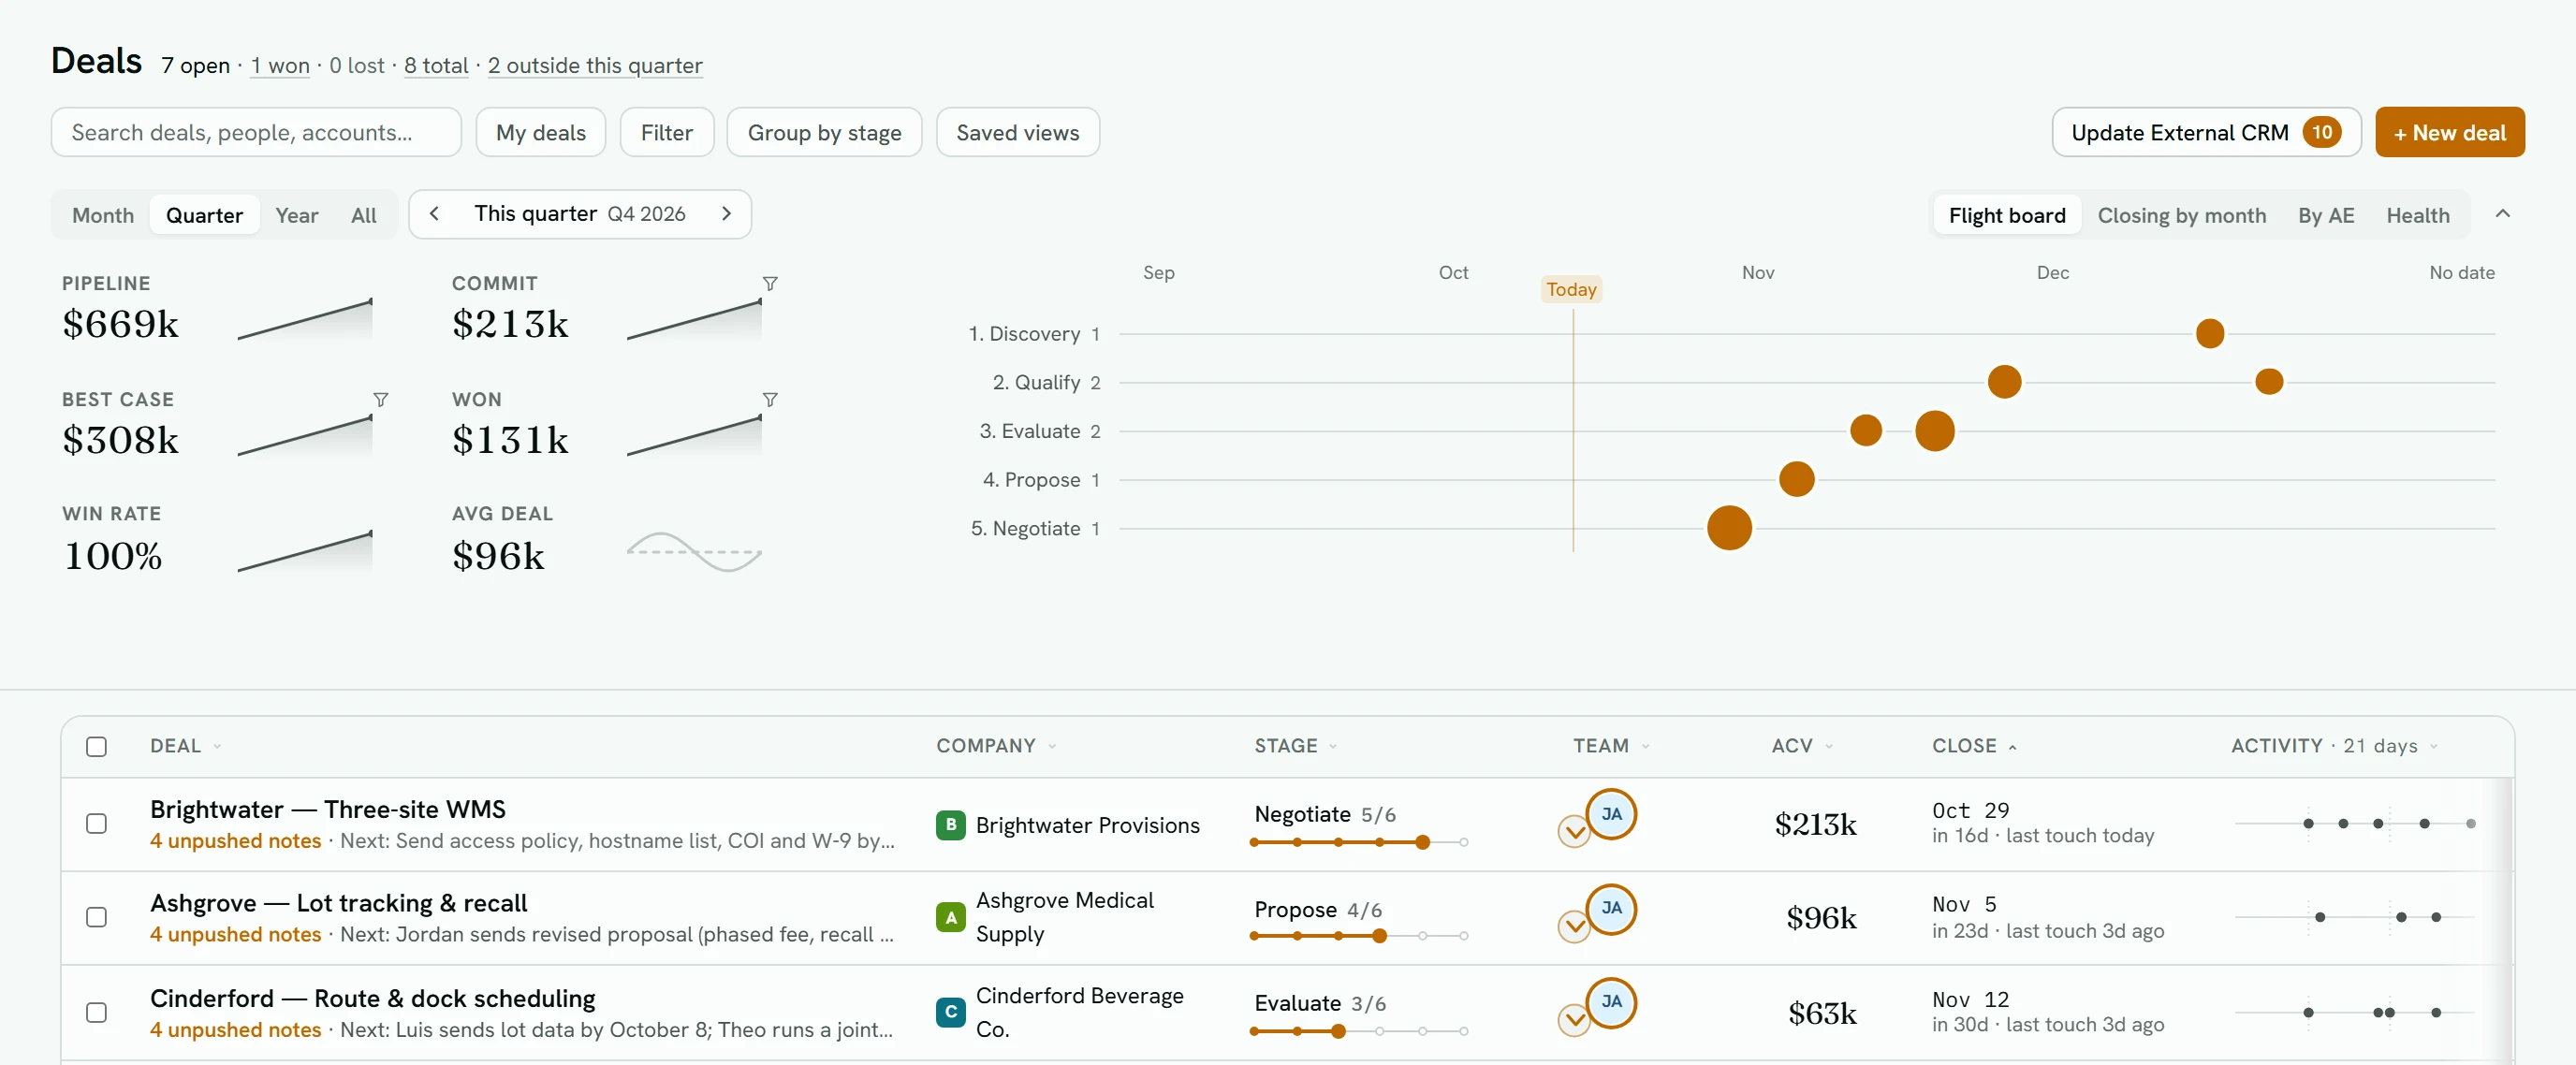Select the Closing by month chart tab
This screenshot has height=1065, width=2576.
(x=2181, y=215)
